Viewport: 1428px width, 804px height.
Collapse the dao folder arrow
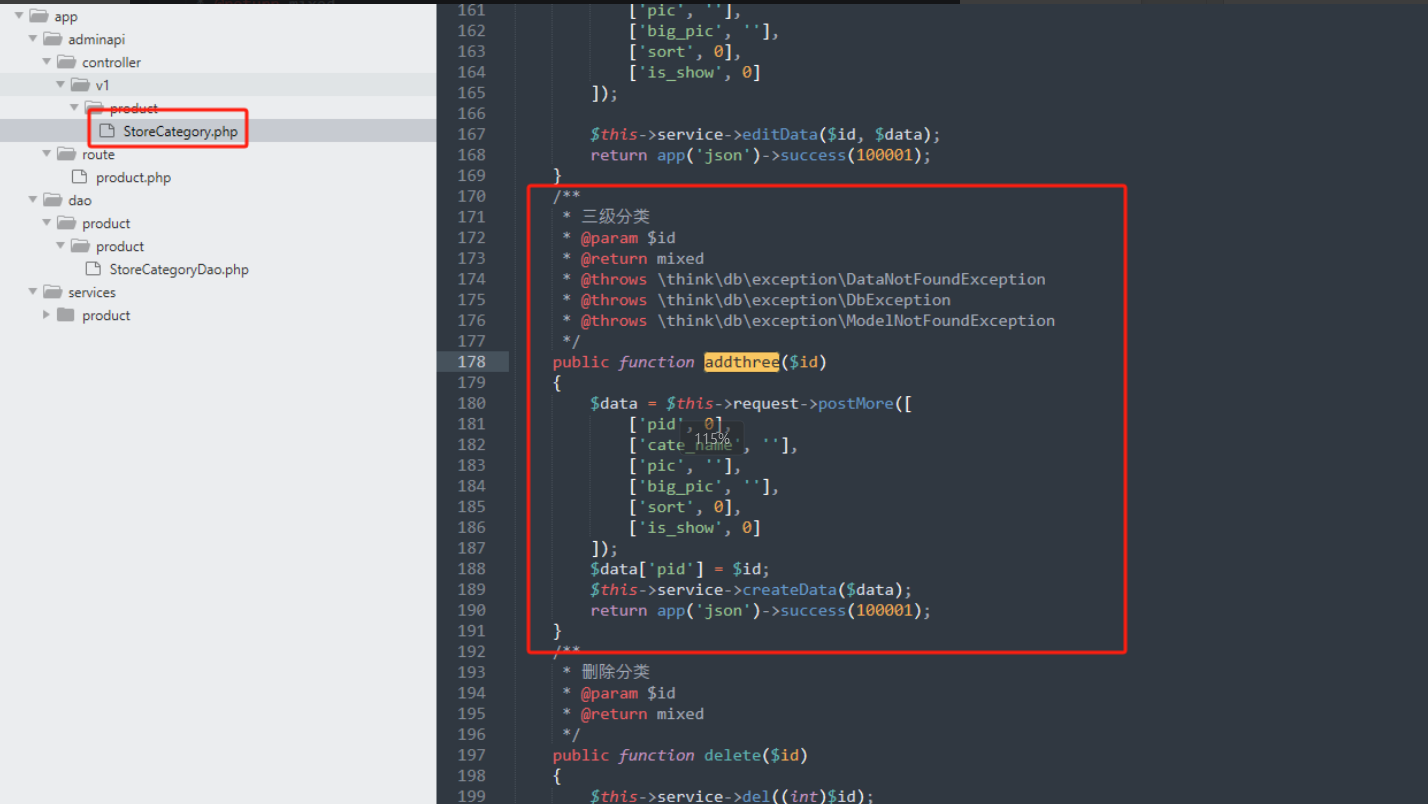[33, 200]
